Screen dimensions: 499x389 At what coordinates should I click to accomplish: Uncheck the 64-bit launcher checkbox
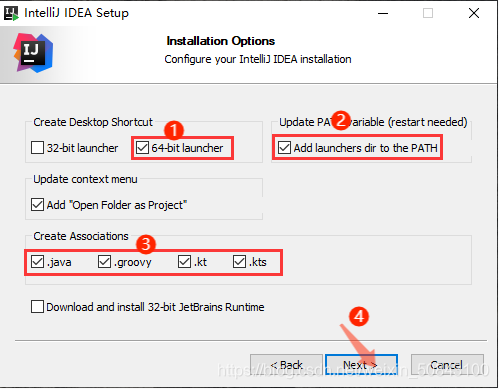142,147
